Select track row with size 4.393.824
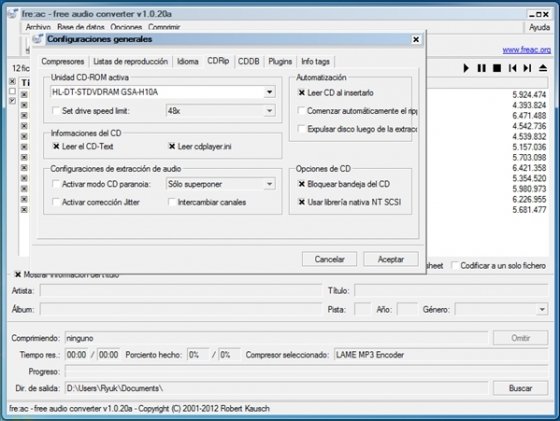 [529, 105]
